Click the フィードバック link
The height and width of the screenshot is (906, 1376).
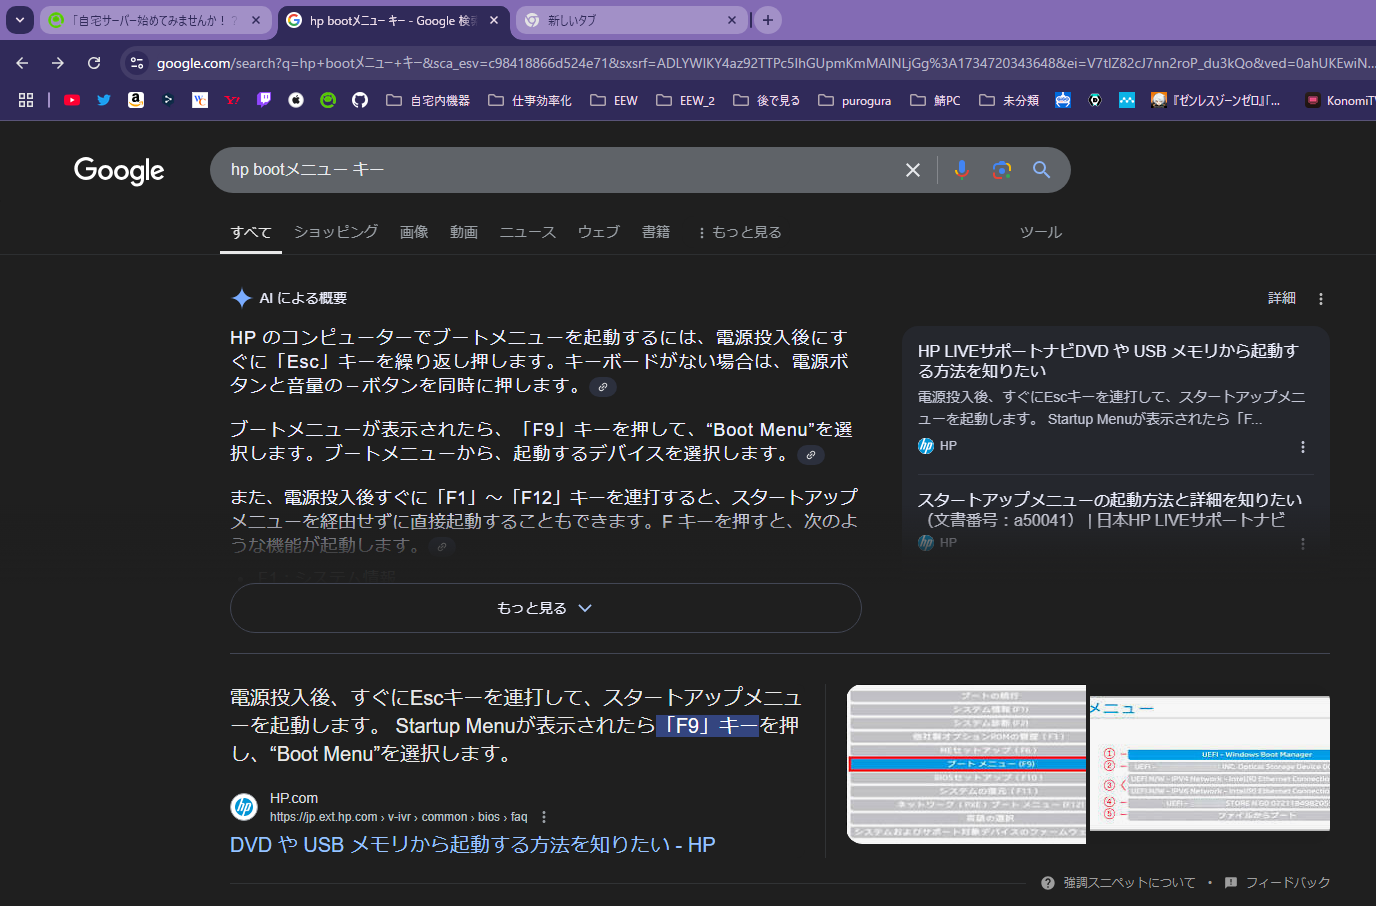(x=1288, y=883)
